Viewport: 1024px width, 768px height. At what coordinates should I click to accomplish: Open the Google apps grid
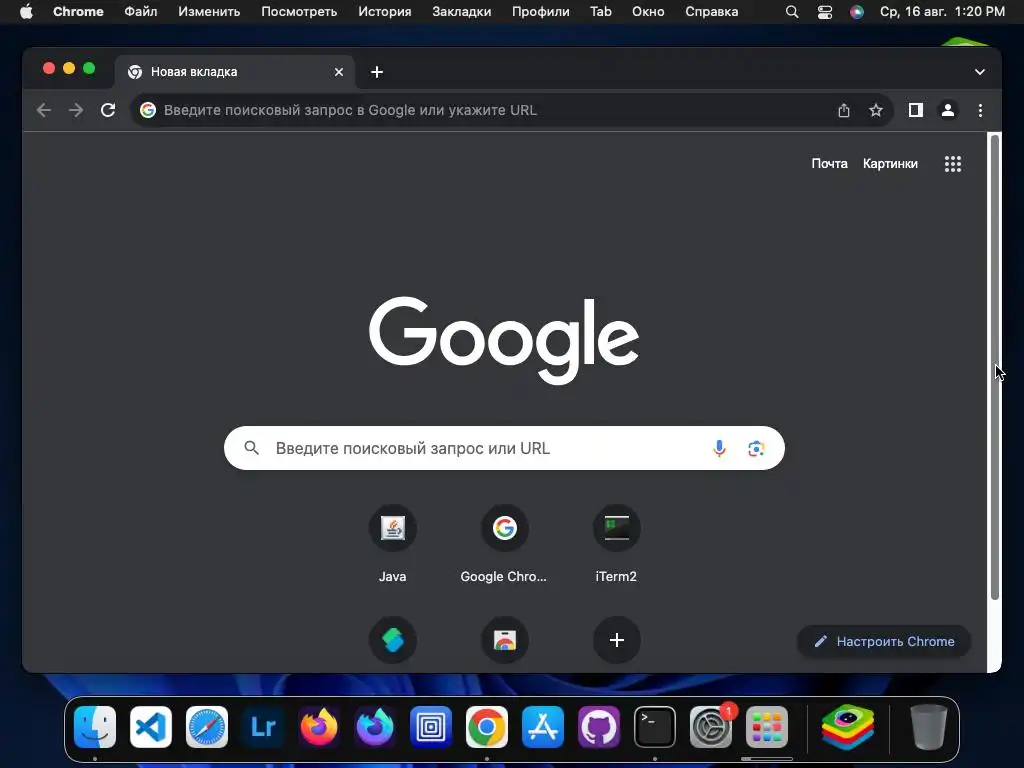[953, 164]
